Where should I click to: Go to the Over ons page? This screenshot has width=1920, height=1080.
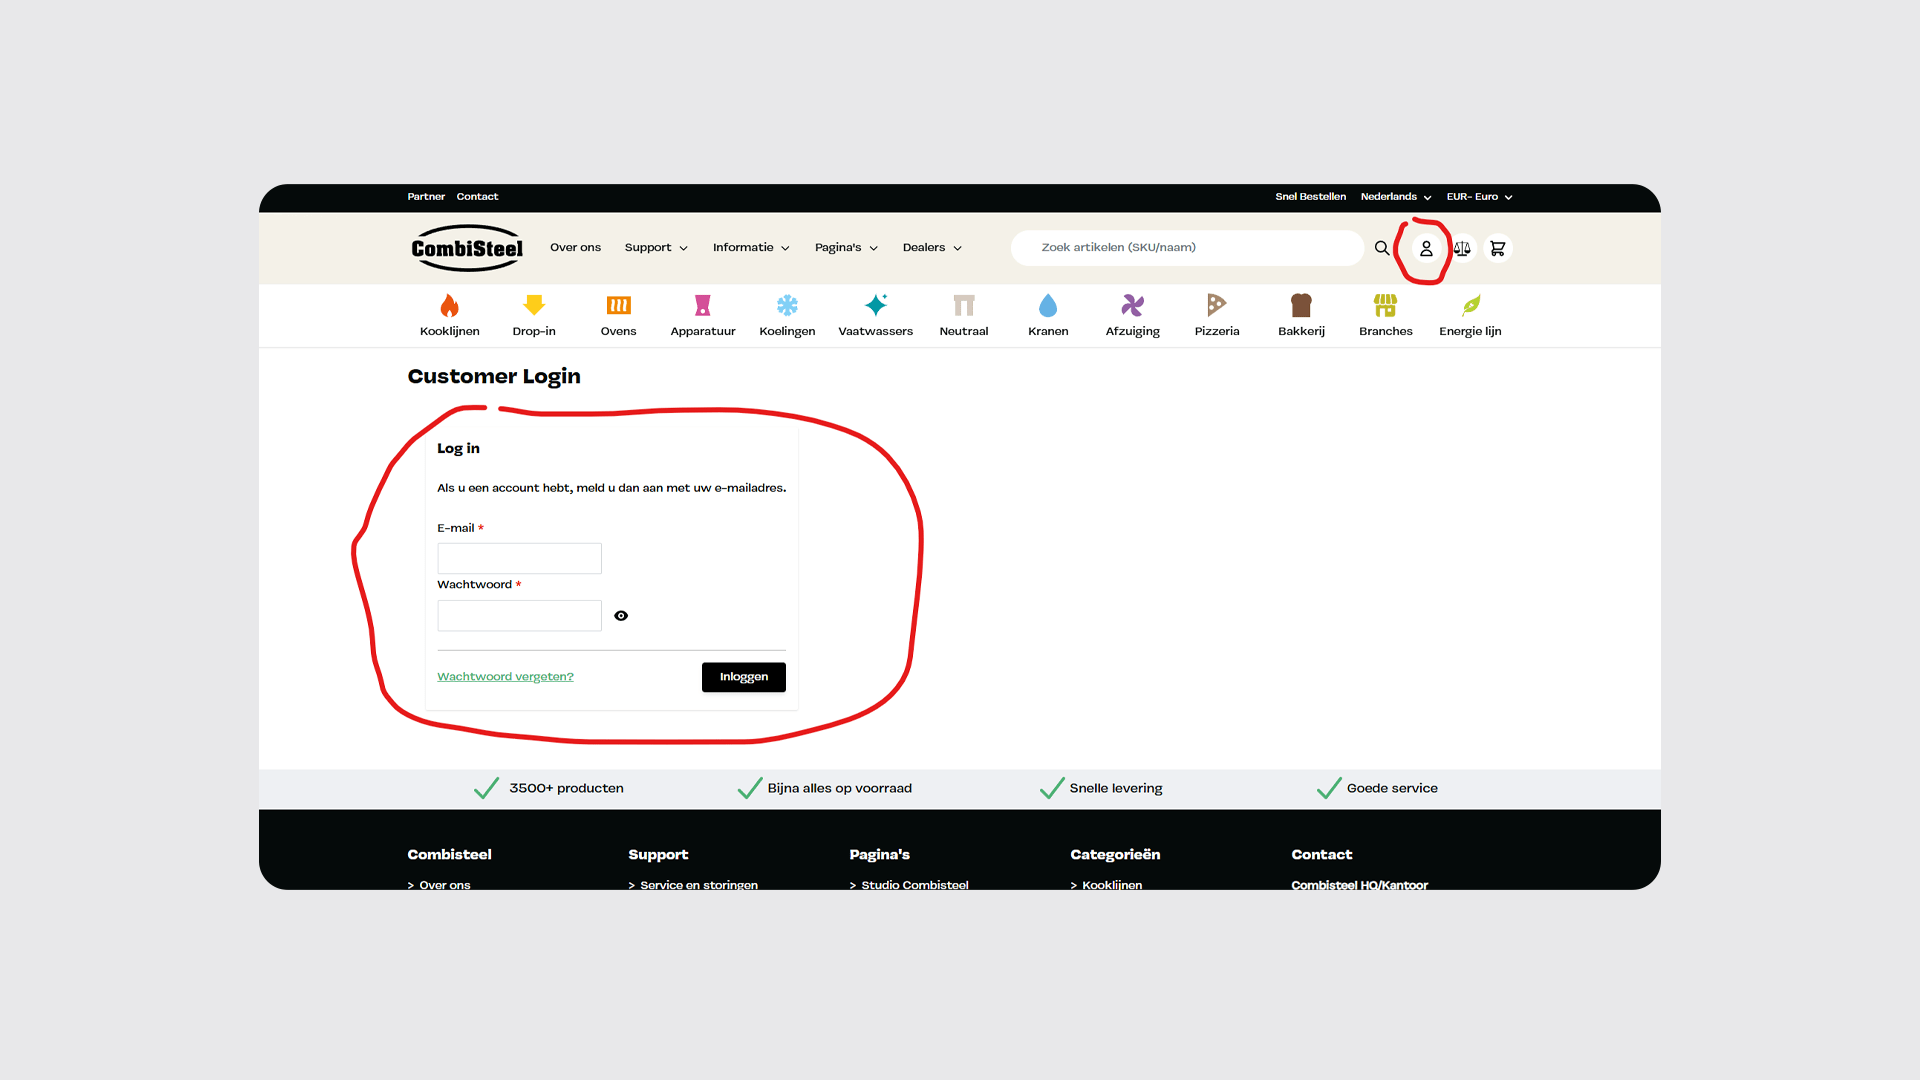point(575,248)
